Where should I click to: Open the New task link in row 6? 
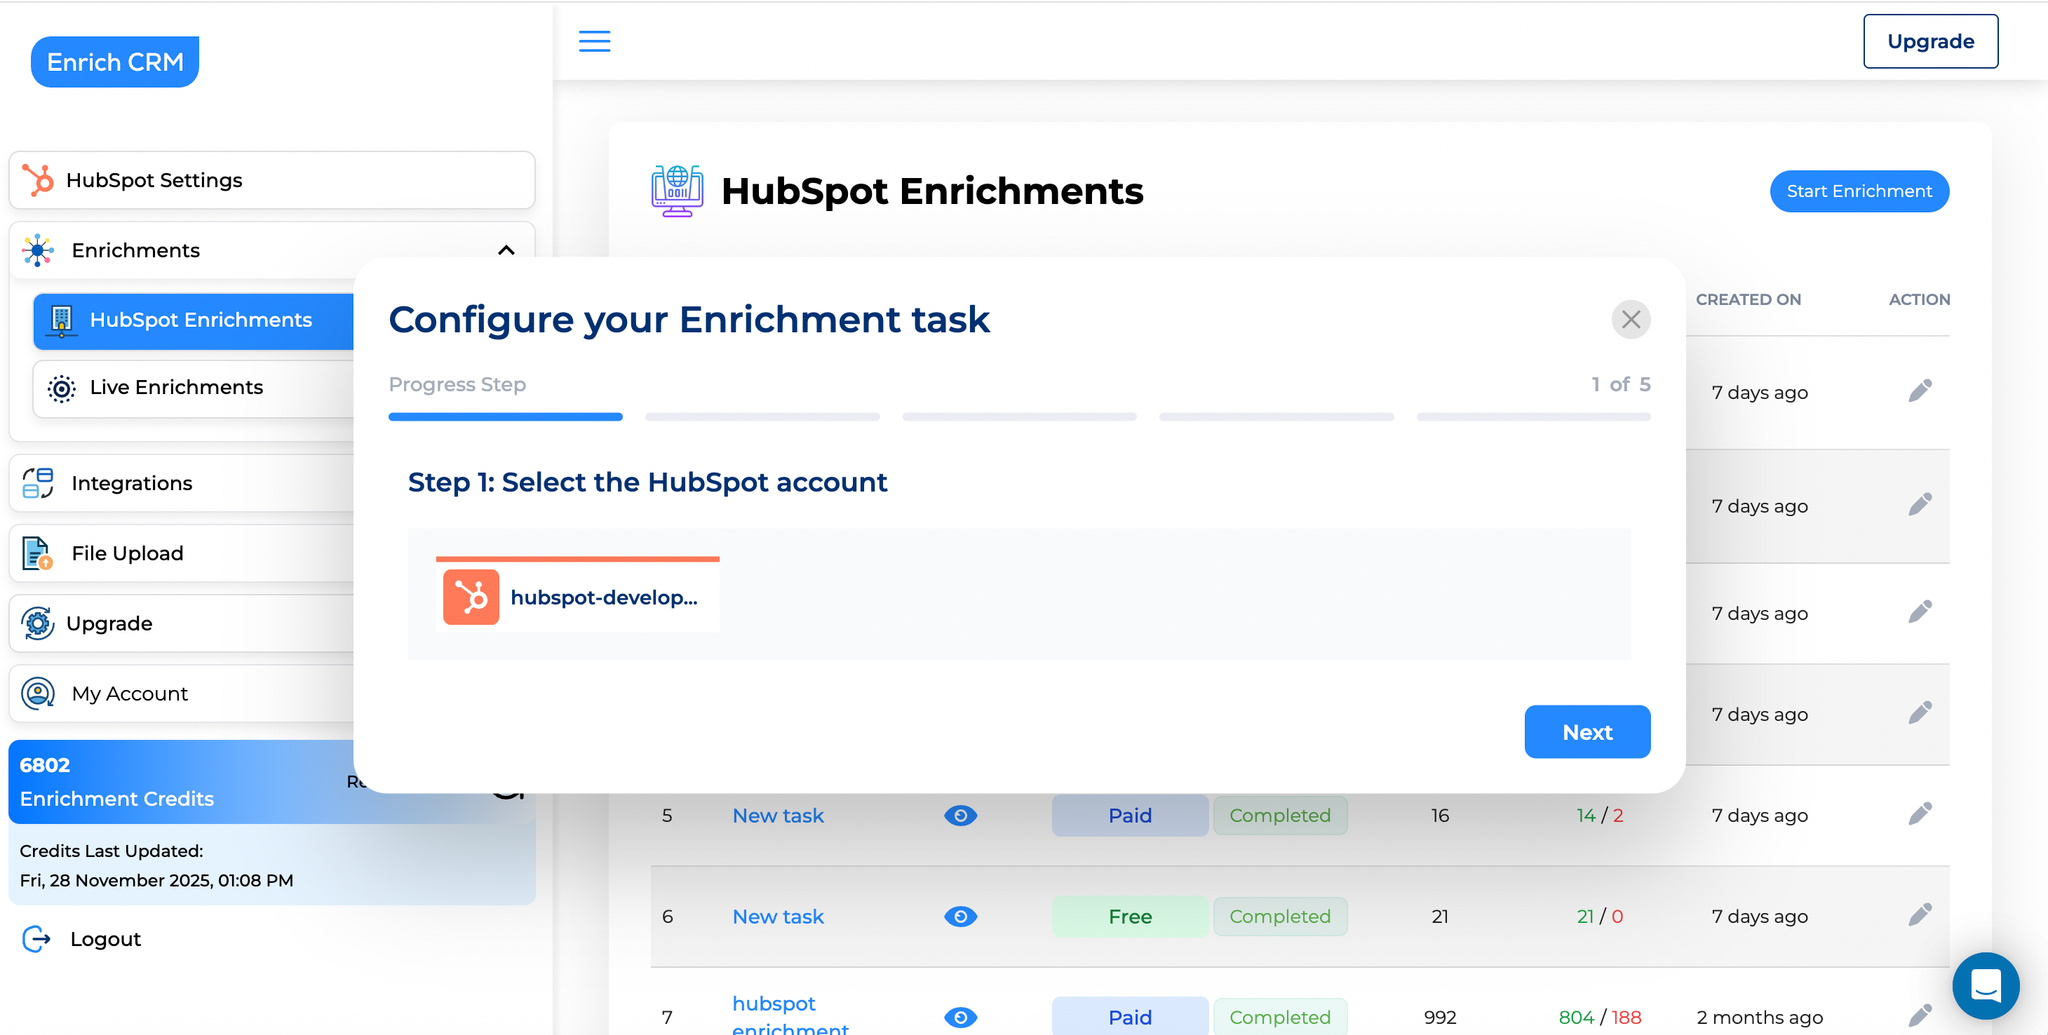(777, 916)
